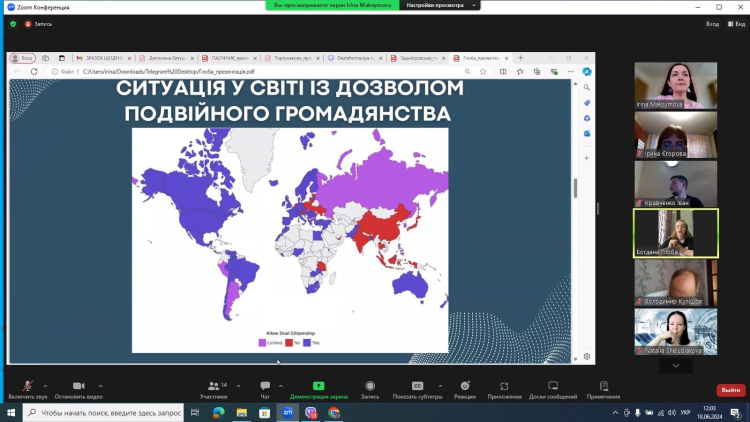Open the Участники participants panel
750x422 pixels.
tap(213, 387)
